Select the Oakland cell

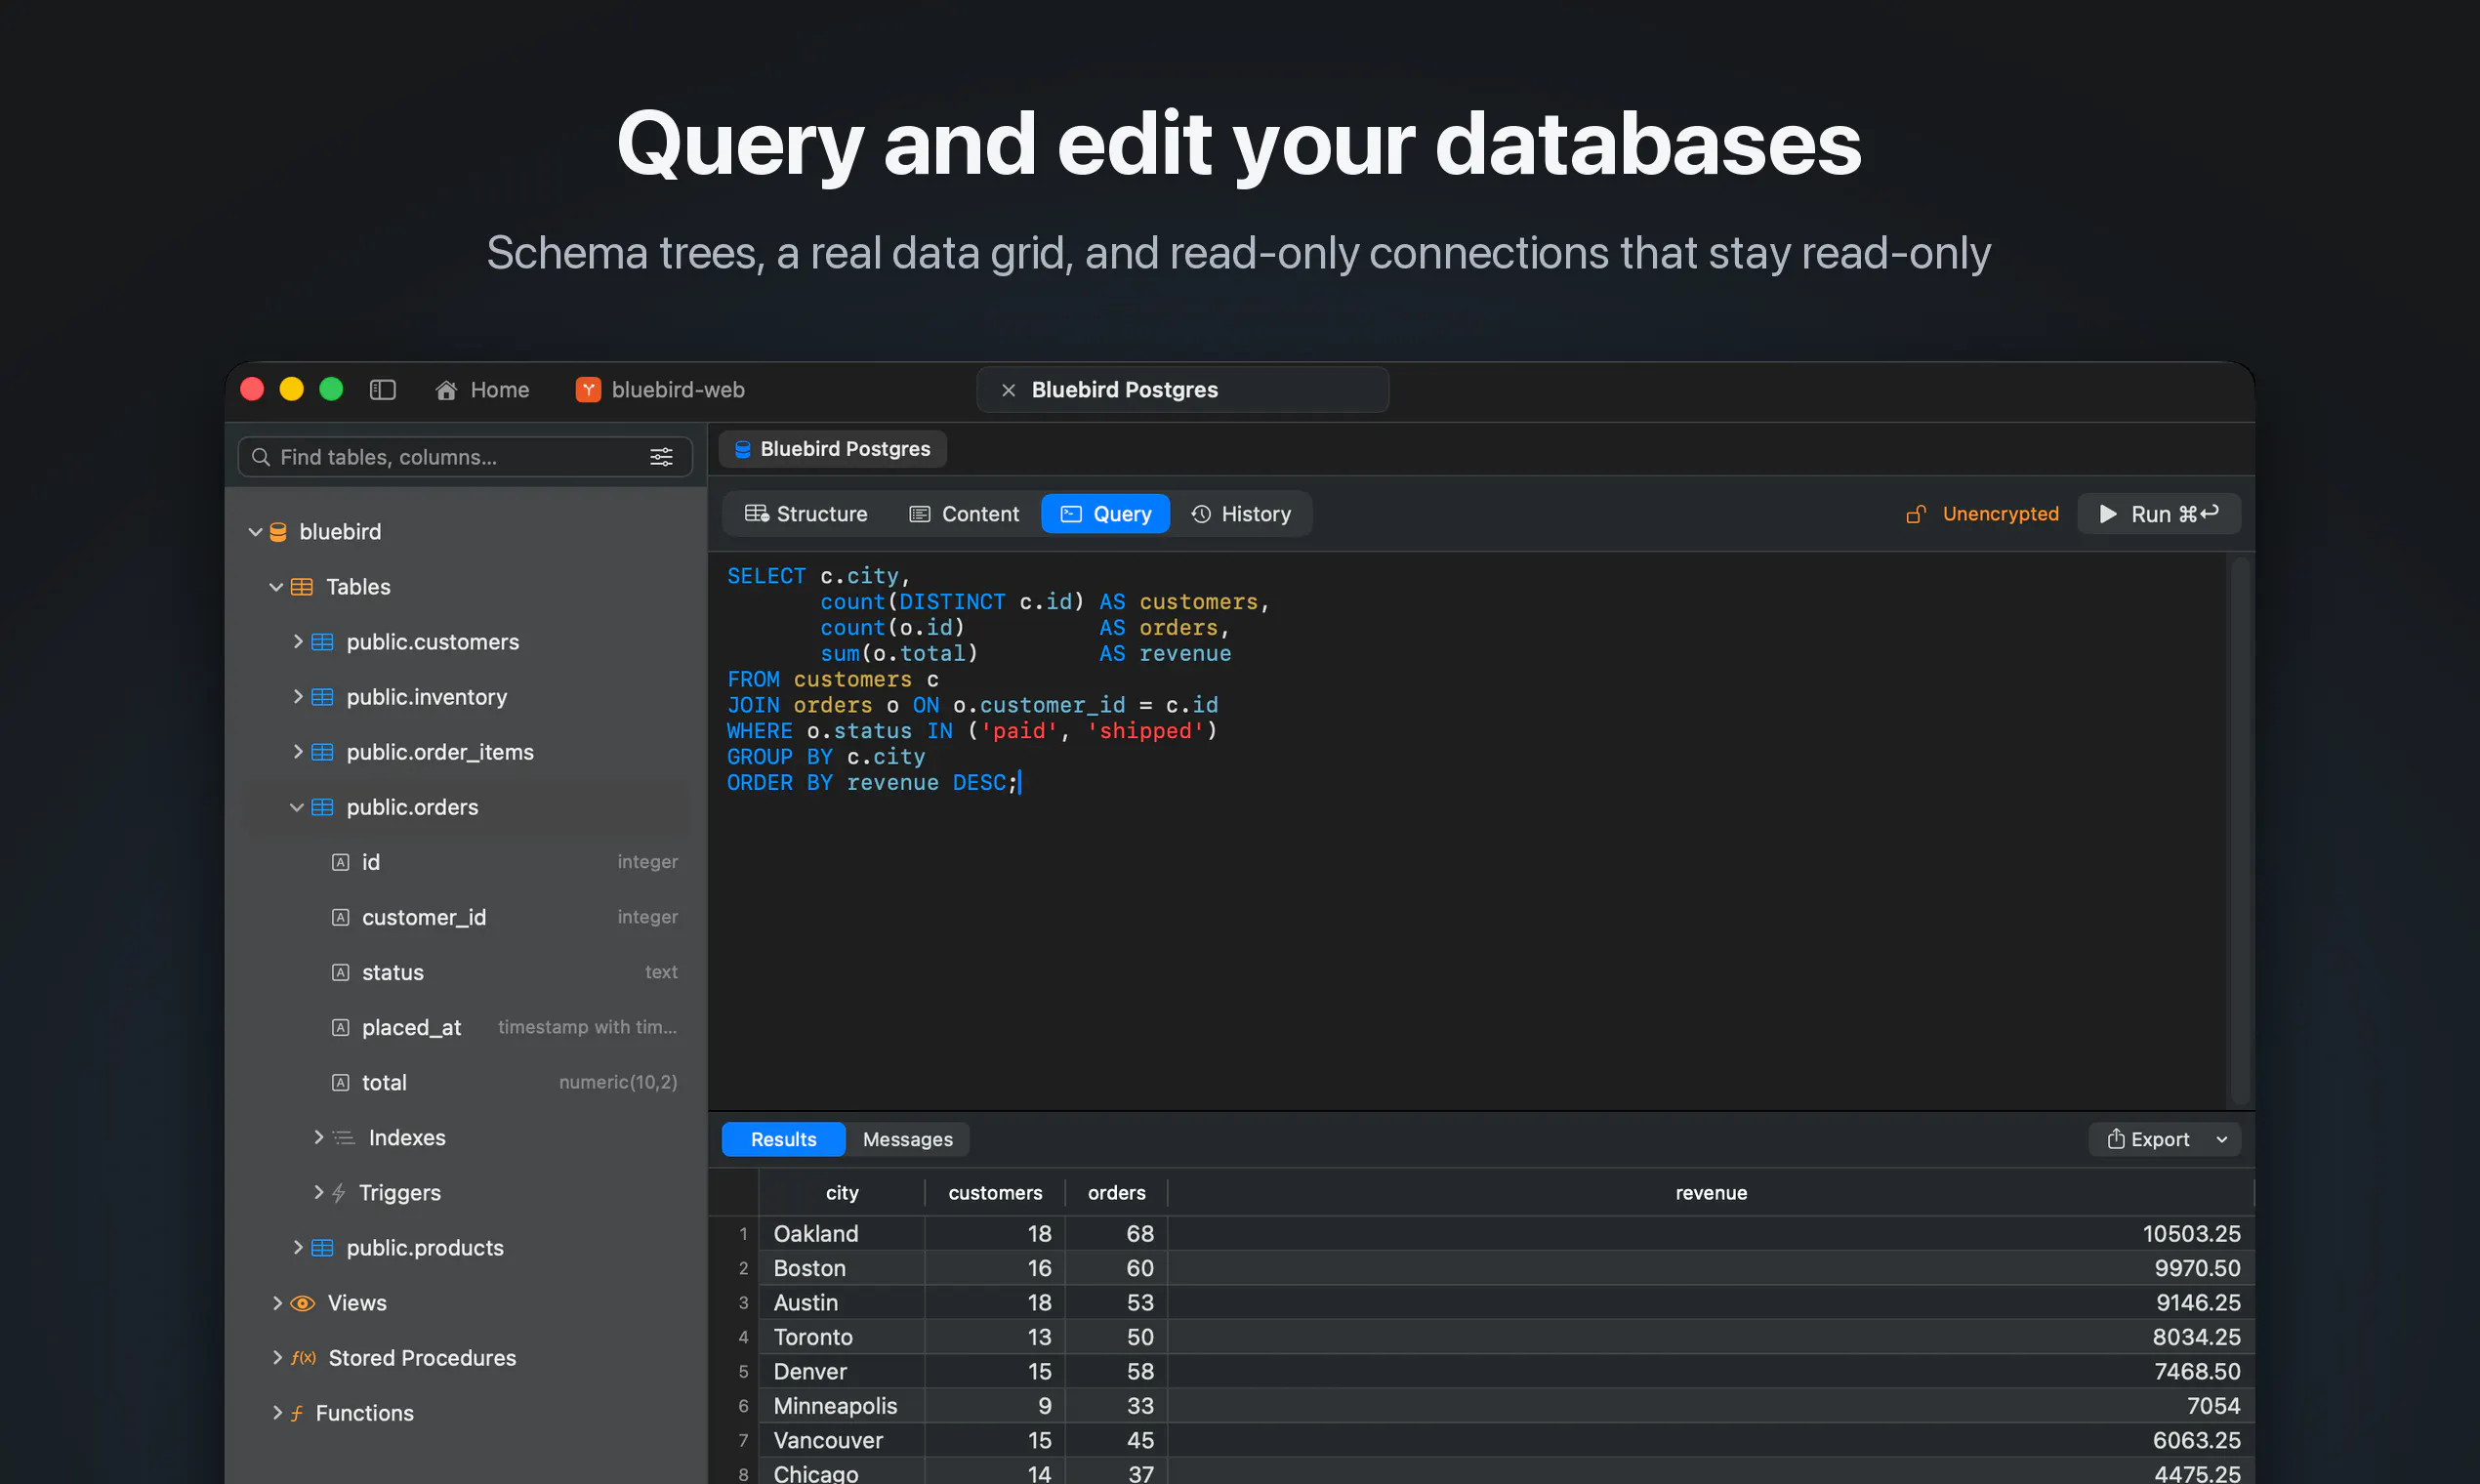(842, 1234)
